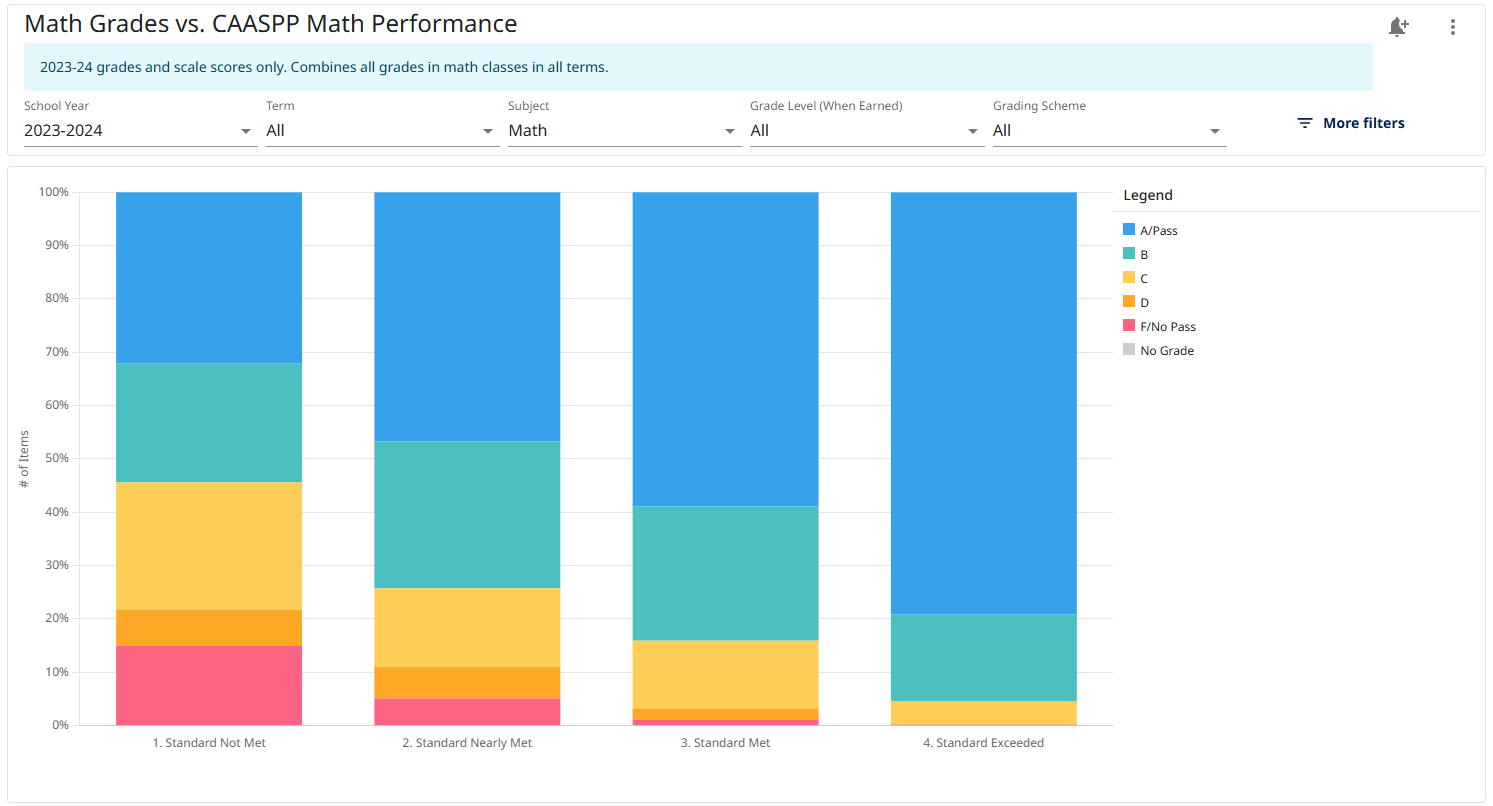Click the Grading Scheme dropdown arrow icon
The height and width of the screenshot is (806, 1493).
tap(1215, 130)
